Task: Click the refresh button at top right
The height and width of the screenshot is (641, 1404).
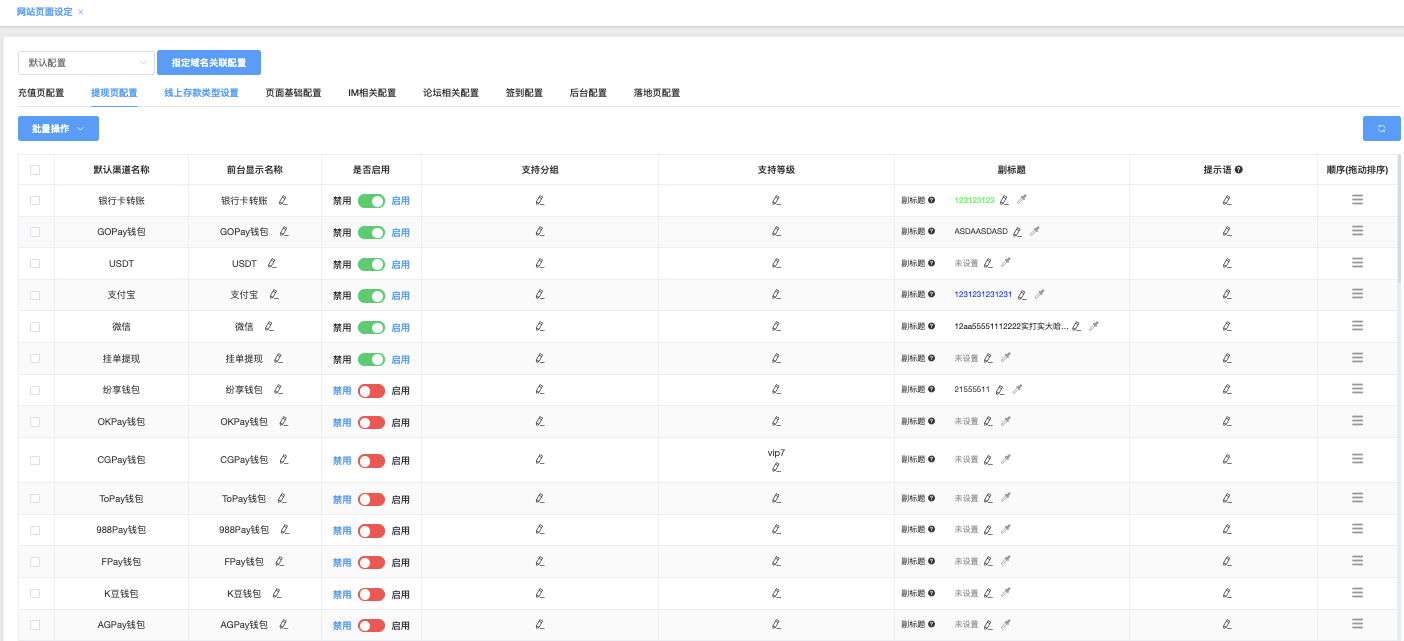Action: click(x=1381, y=128)
